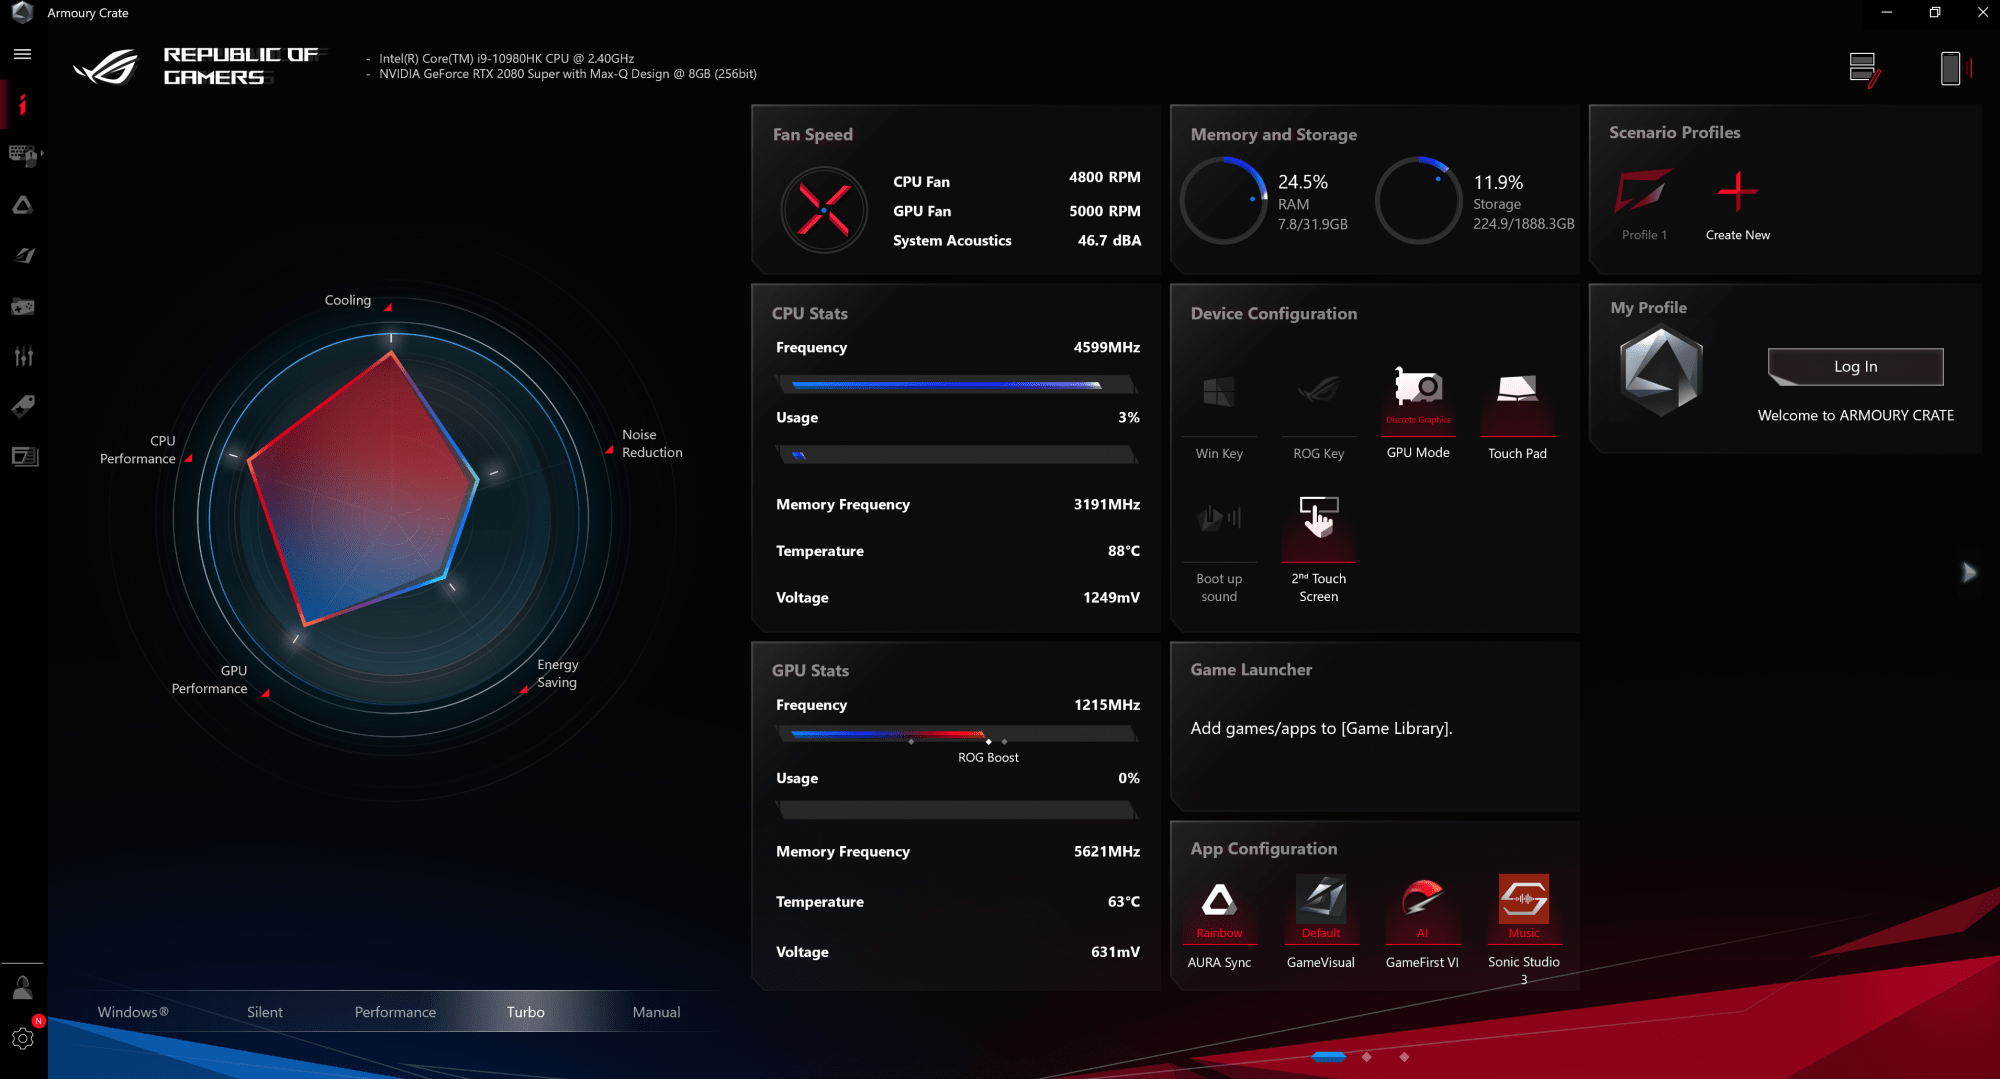This screenshot has height=1079, width=2000.
Task: Open the settings gear in sidebar
Action: coord(22,1039)
